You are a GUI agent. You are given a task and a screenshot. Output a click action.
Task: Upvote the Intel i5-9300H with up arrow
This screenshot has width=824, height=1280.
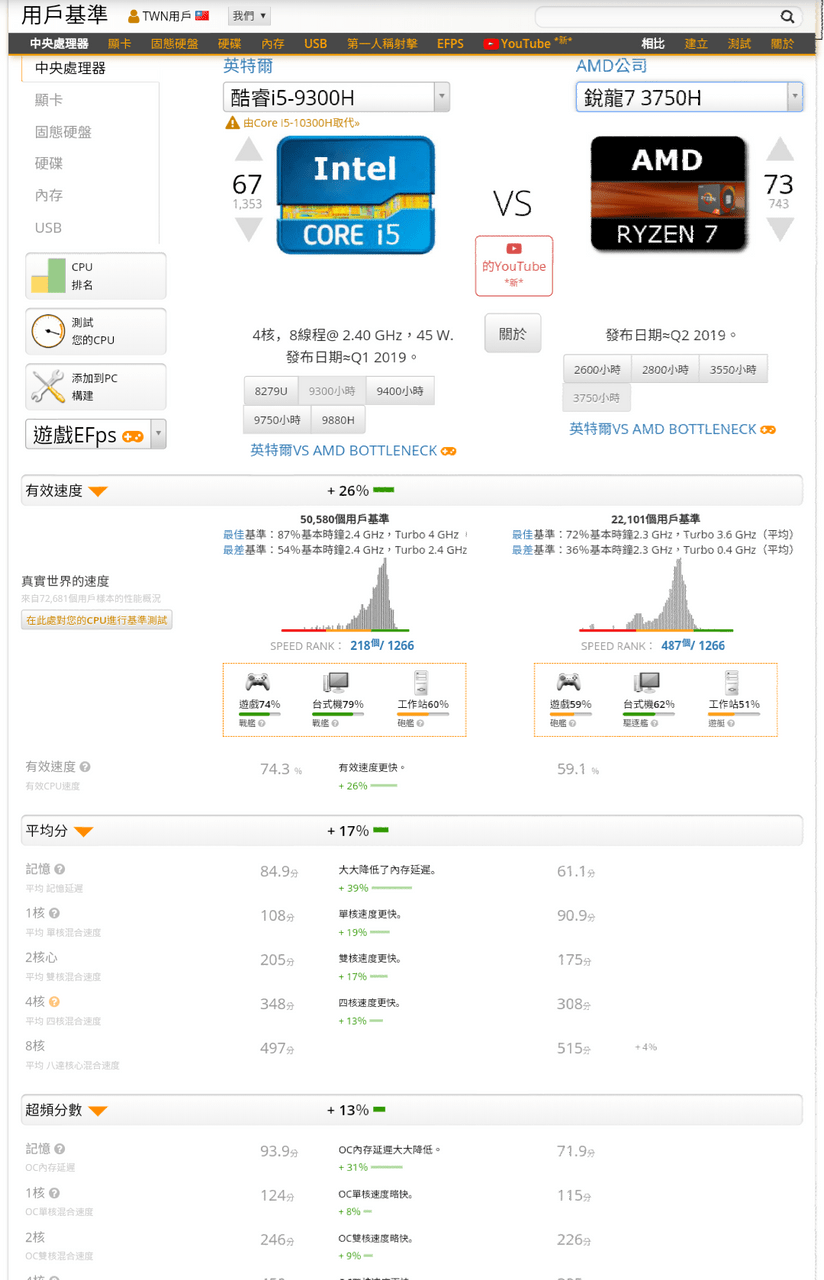click(248, 150)
